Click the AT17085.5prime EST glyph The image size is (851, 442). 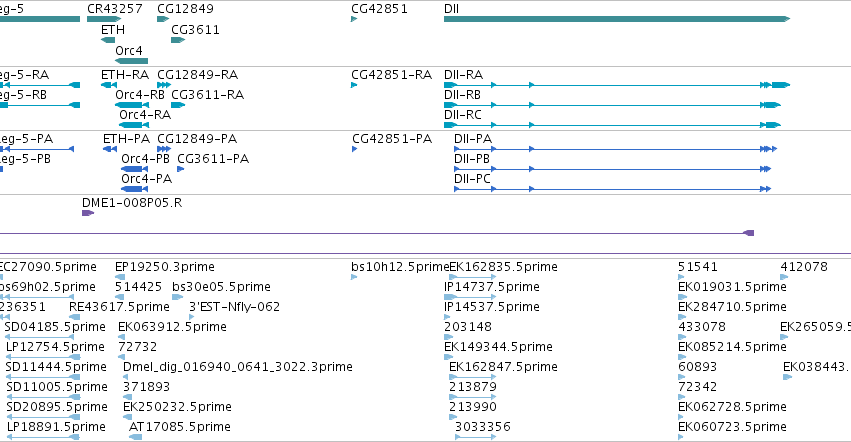pyautogui.click(x=136, y=437)
